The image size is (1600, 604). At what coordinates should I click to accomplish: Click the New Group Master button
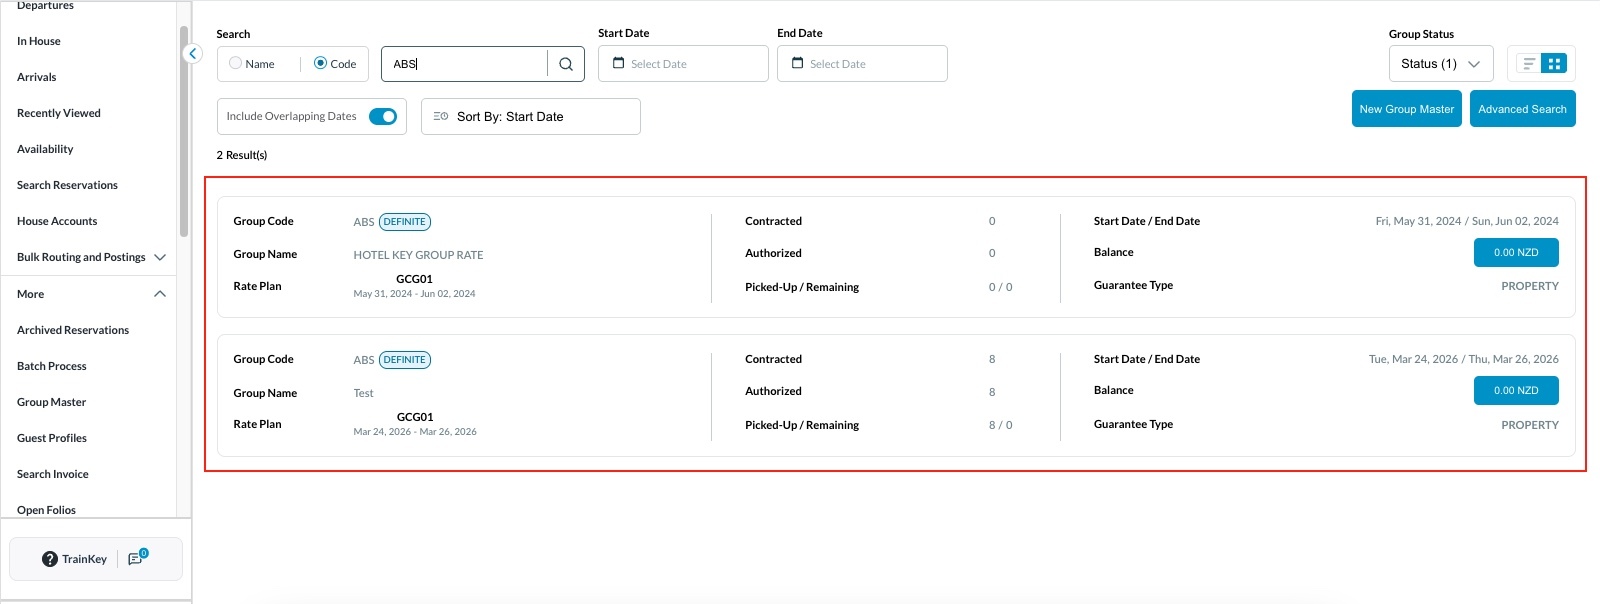click(1406, 109)
